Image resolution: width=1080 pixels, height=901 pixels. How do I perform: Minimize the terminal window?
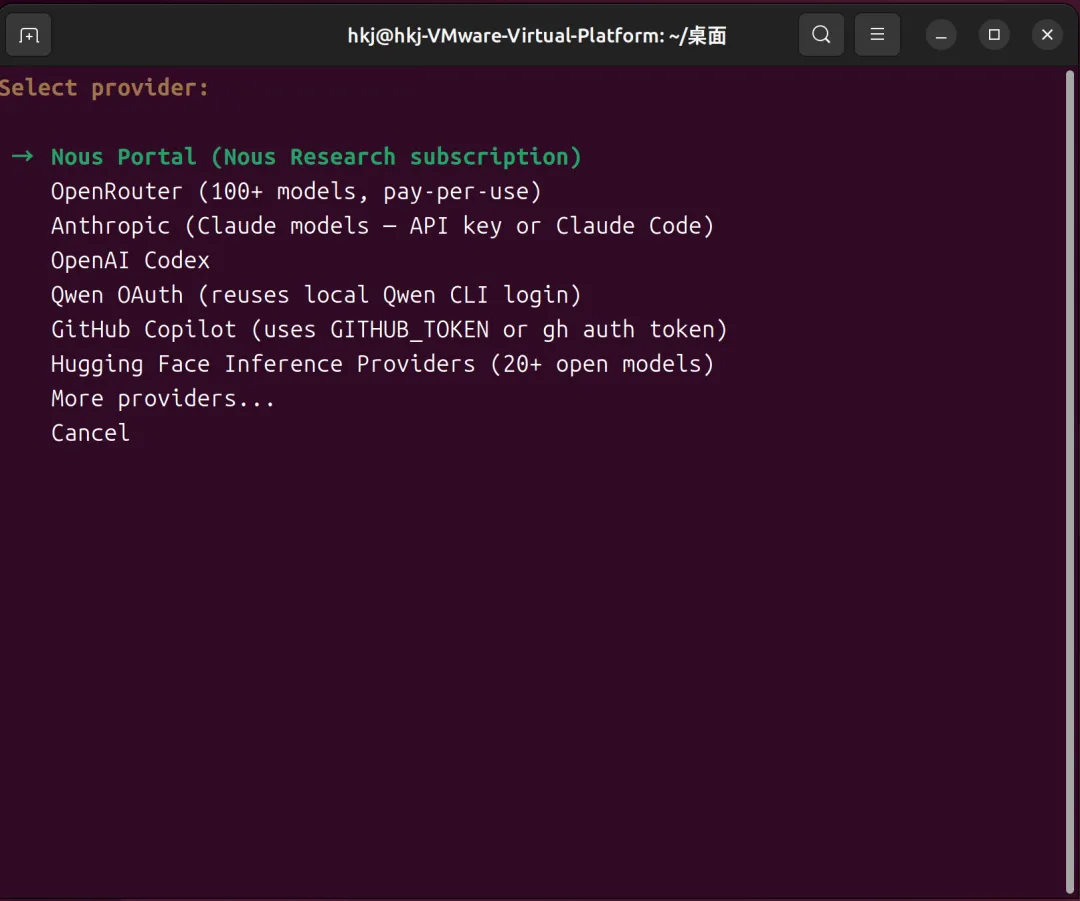941,35
